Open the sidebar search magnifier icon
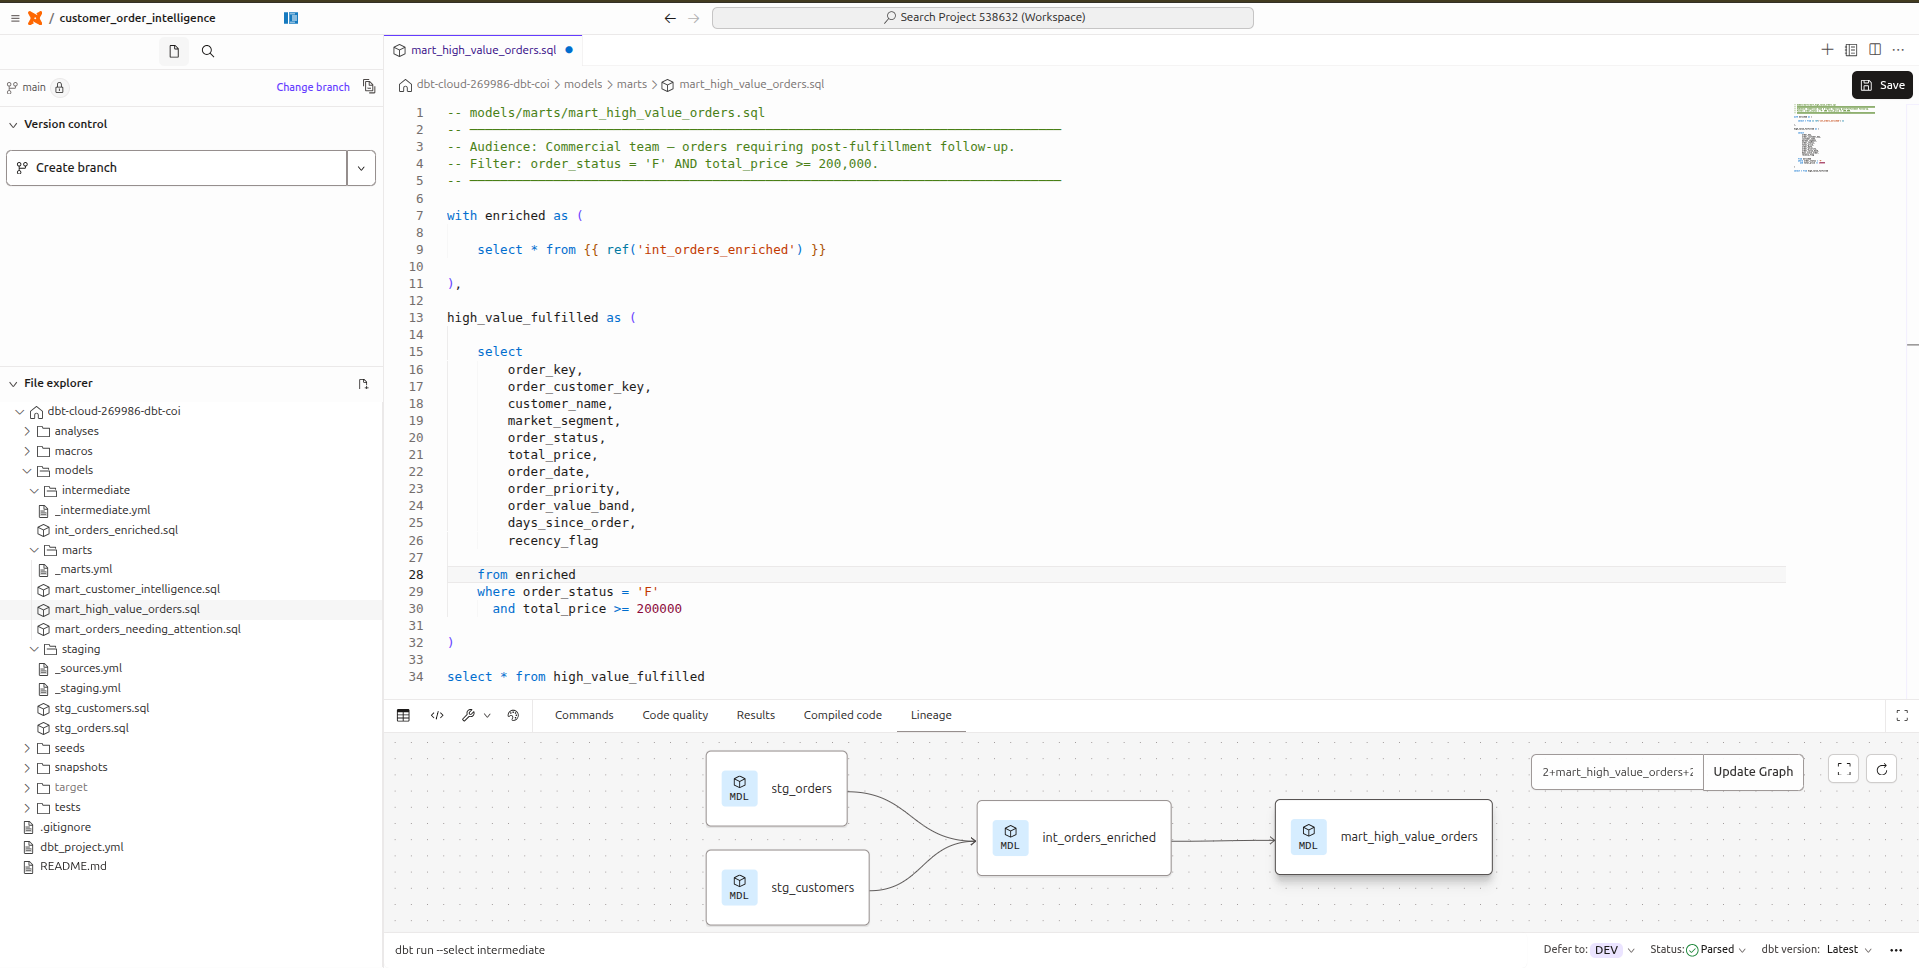The image size is (1919, 968). (x=208, y=51)
